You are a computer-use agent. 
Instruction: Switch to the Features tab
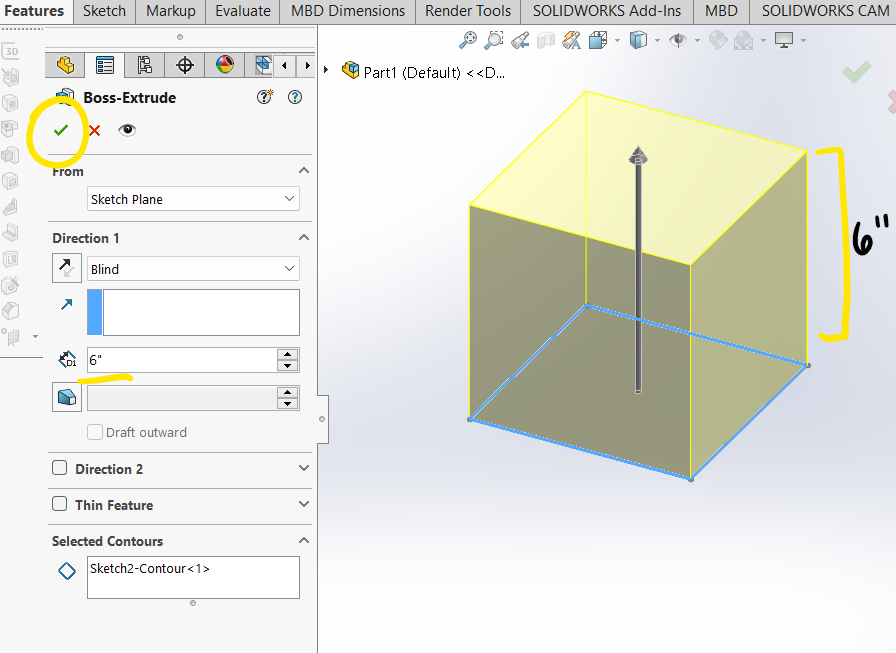[34, 11]
